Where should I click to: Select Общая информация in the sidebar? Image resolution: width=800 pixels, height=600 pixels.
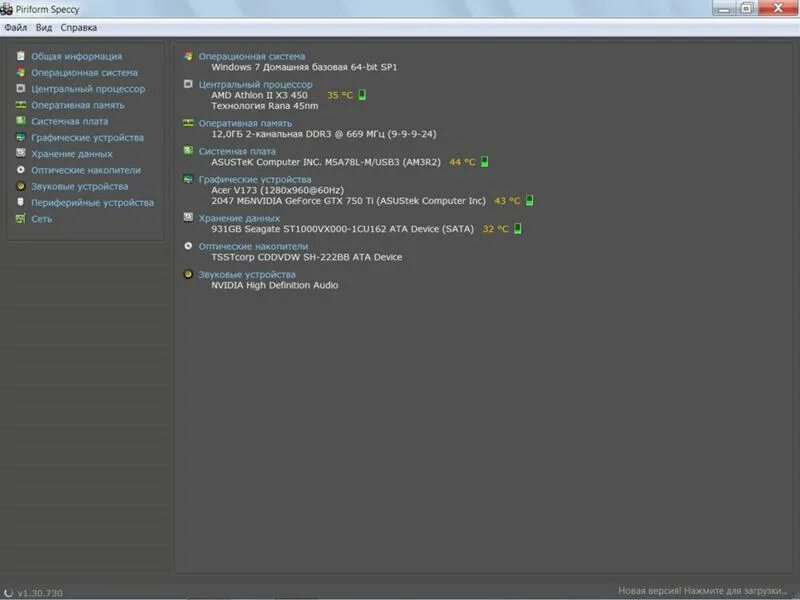(77, 57)
